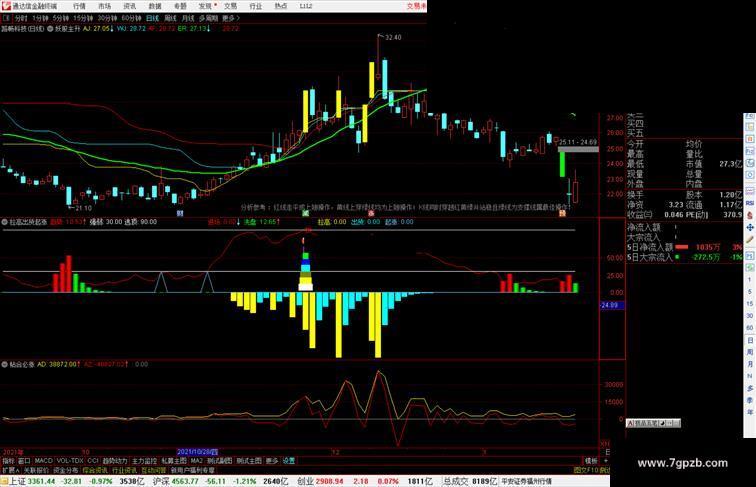756x487 pixels.
Task: Click the IME toolbar A icon
Action: click(x=630, y=423)
